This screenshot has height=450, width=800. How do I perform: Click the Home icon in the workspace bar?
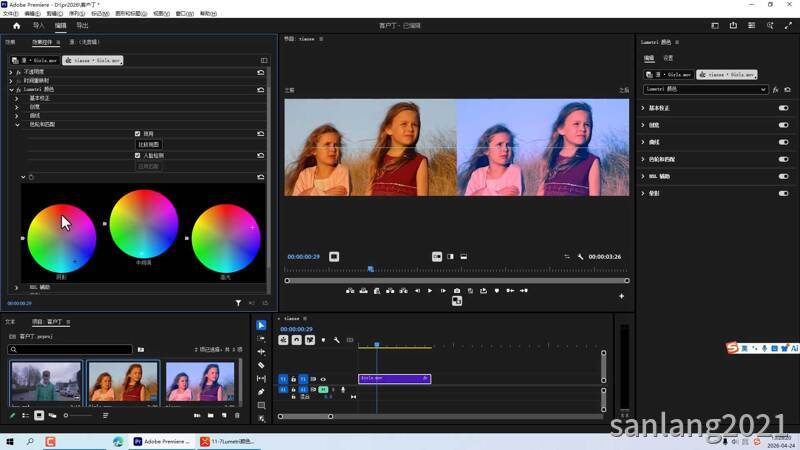(x=16, y=26)
